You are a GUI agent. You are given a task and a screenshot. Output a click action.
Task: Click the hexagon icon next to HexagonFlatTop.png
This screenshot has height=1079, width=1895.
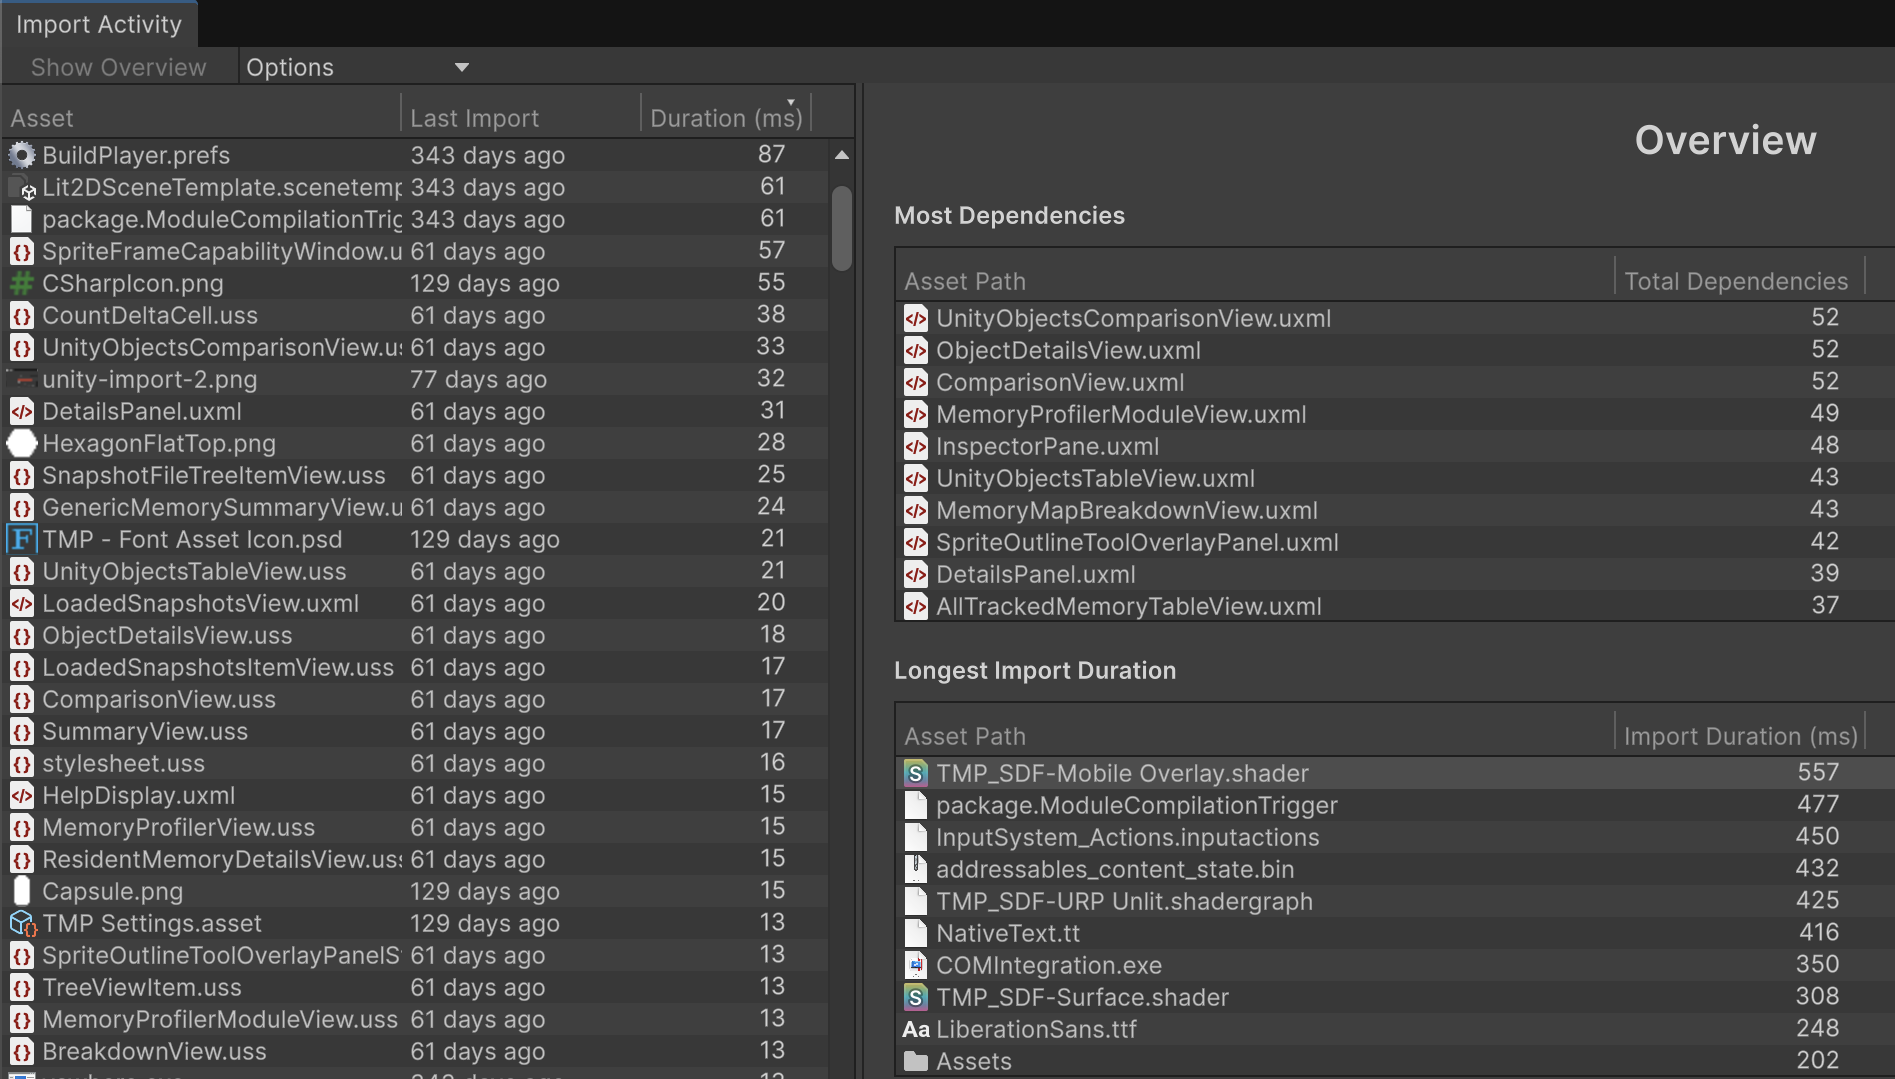point(22,443)
